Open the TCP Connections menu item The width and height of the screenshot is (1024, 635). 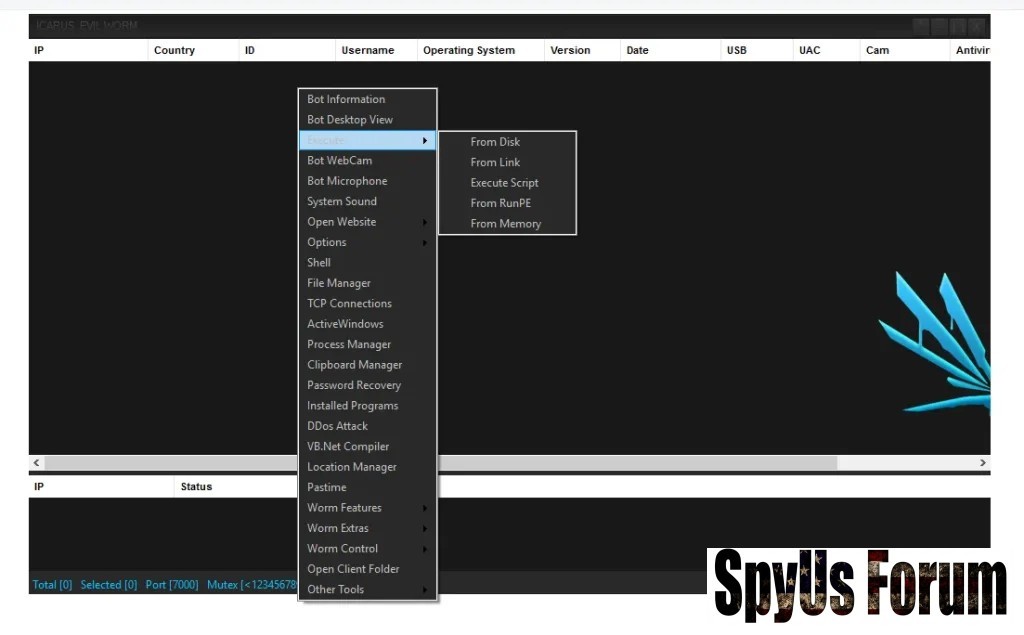[349, 304]
